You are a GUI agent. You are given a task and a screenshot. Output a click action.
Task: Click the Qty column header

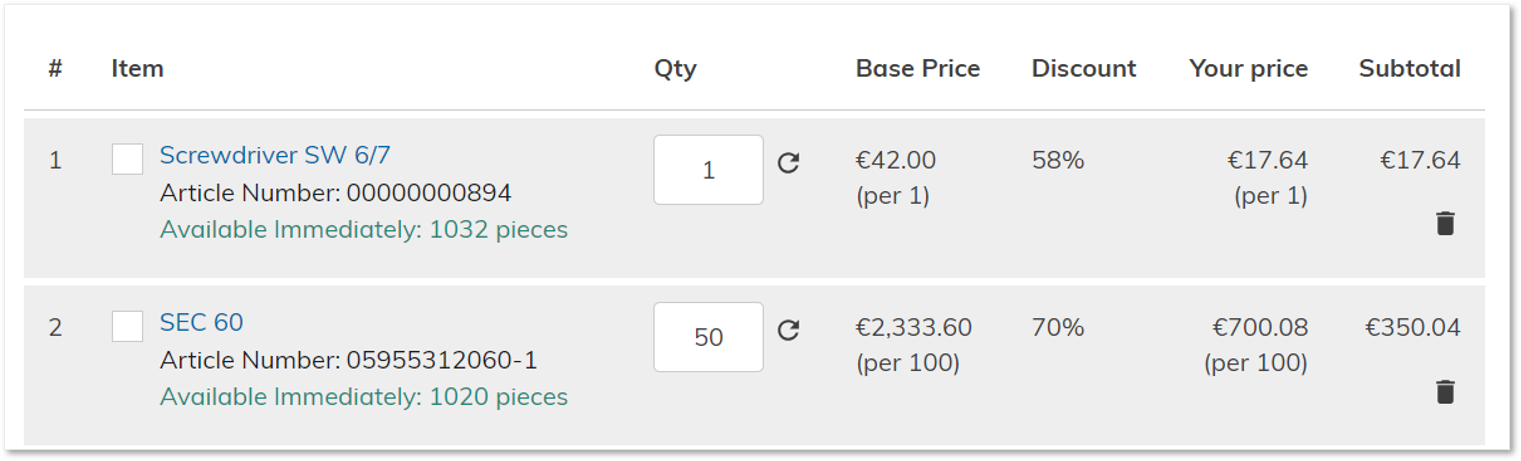[675, 69]
